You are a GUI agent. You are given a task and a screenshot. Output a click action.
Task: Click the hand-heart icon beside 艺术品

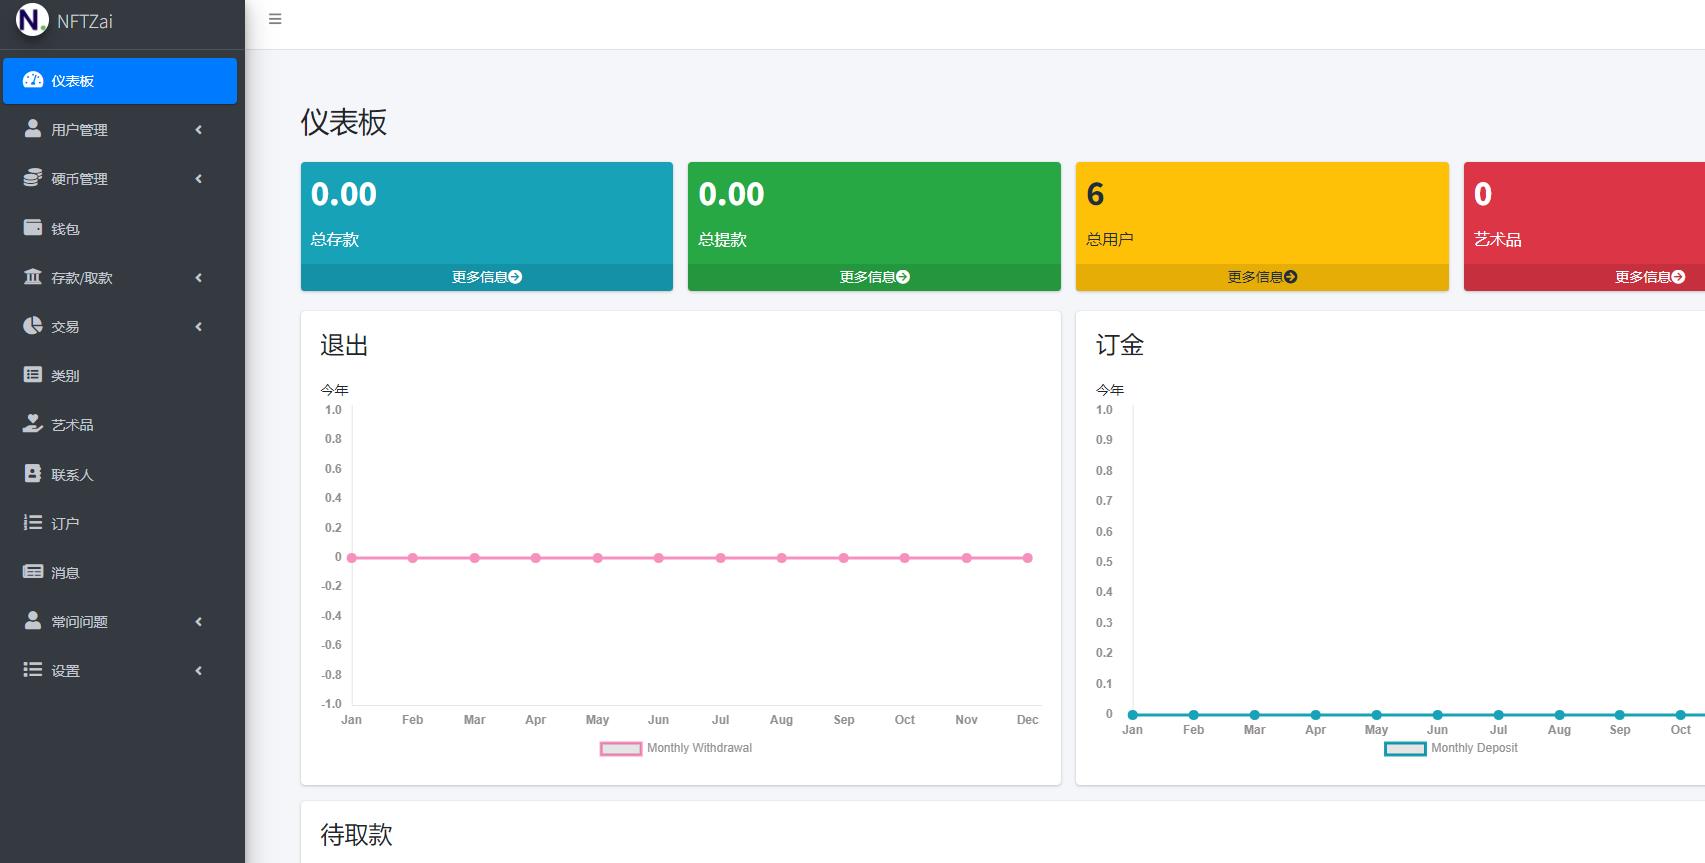pyautogui.click(x=33, y=424)
